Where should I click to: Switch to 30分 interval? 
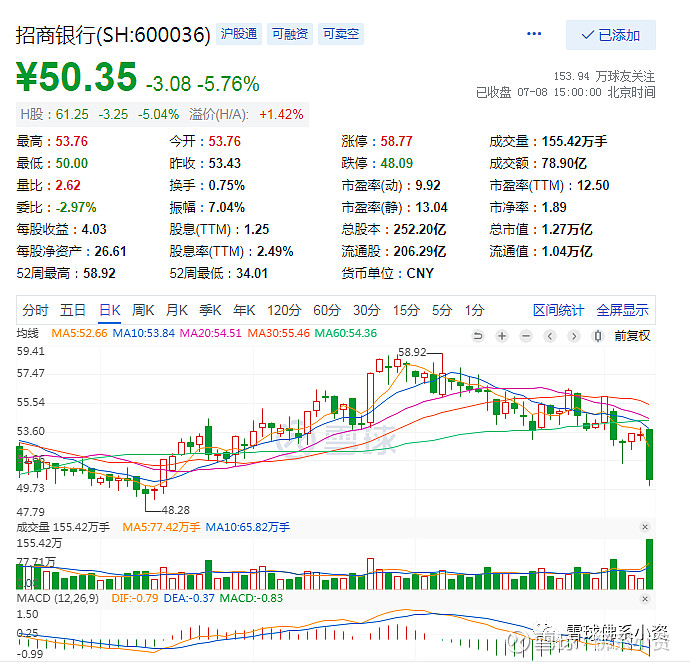(367, 310)
